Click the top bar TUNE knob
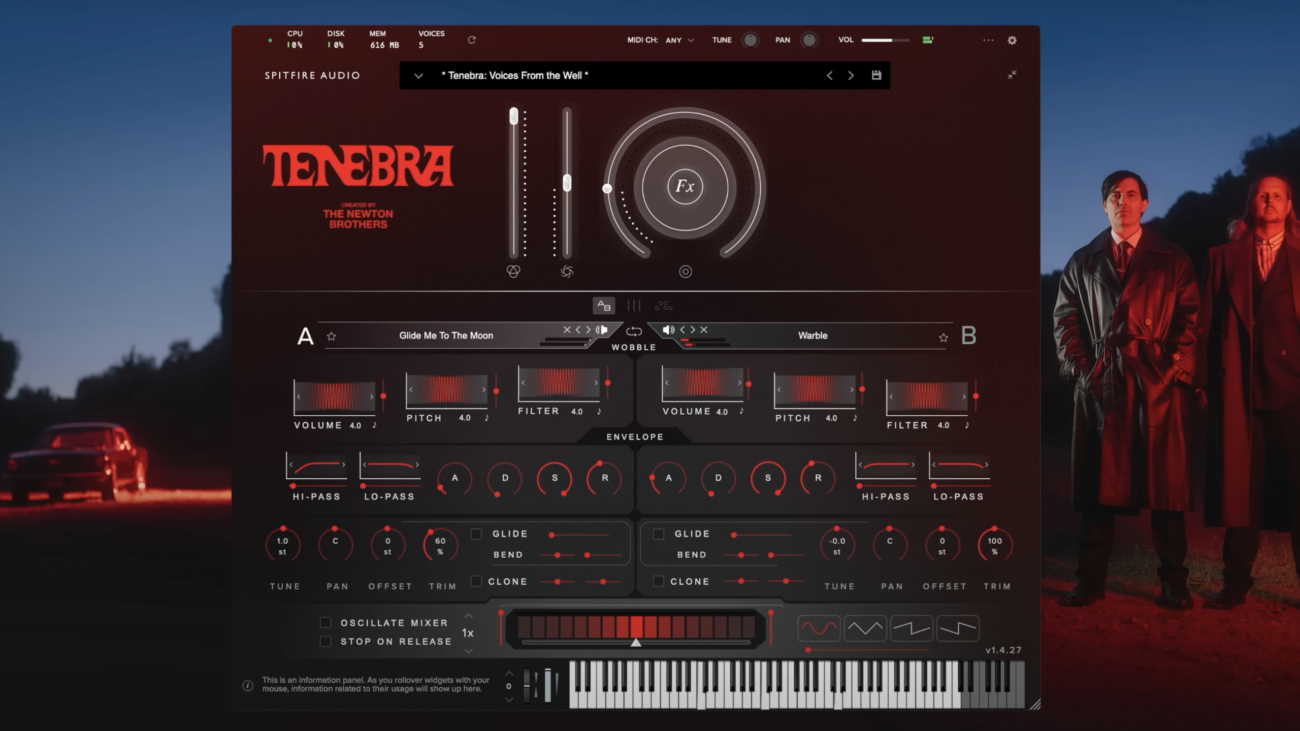 [750, 40]
